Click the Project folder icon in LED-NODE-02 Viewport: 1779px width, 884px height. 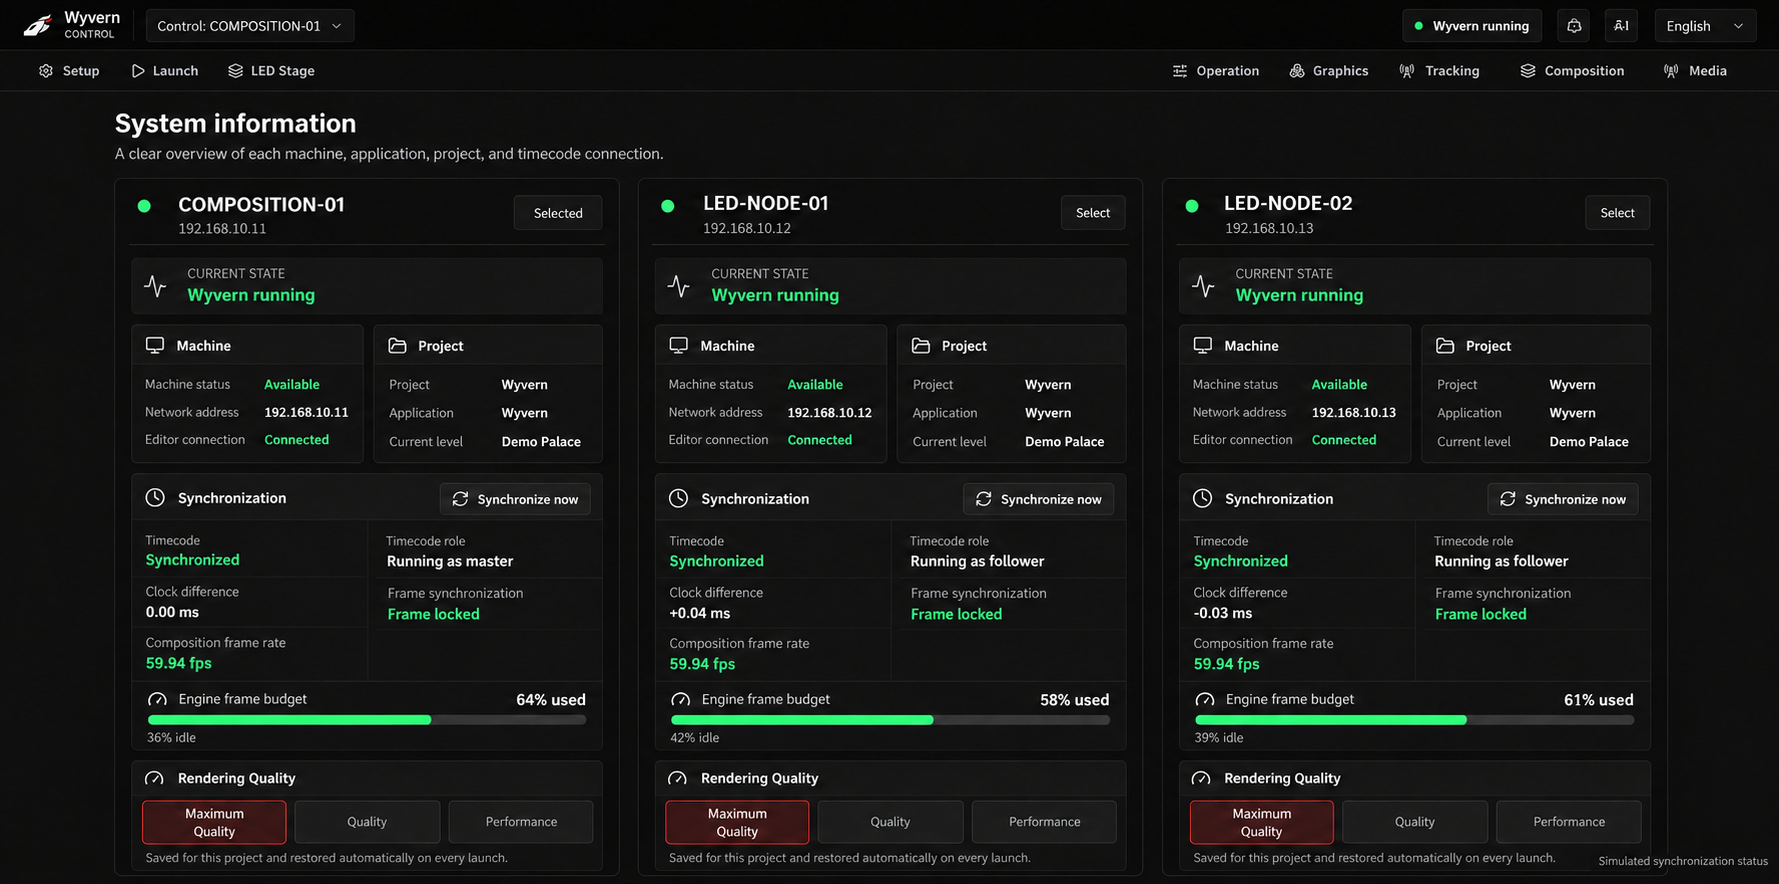click(1445, 345)
